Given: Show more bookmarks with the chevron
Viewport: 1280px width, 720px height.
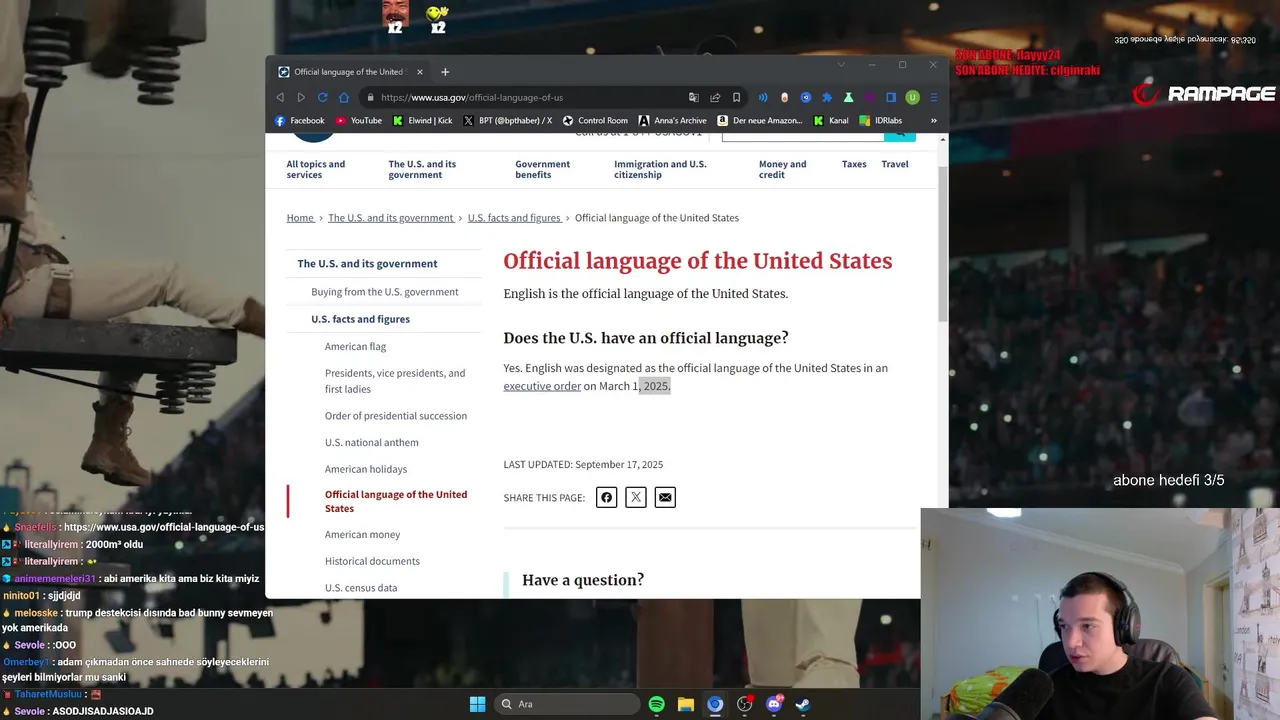Looking at the screenshot, I should tap(934, 120).
